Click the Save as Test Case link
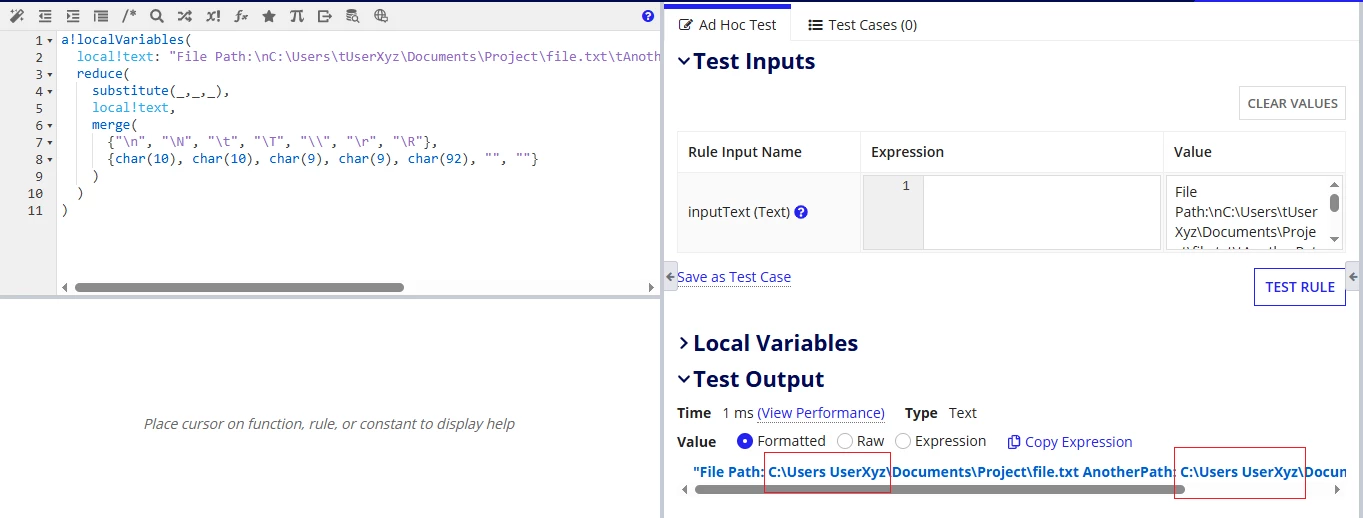Image resolution: width=1363 pixels, height=518 pixels. click(734, 277)
